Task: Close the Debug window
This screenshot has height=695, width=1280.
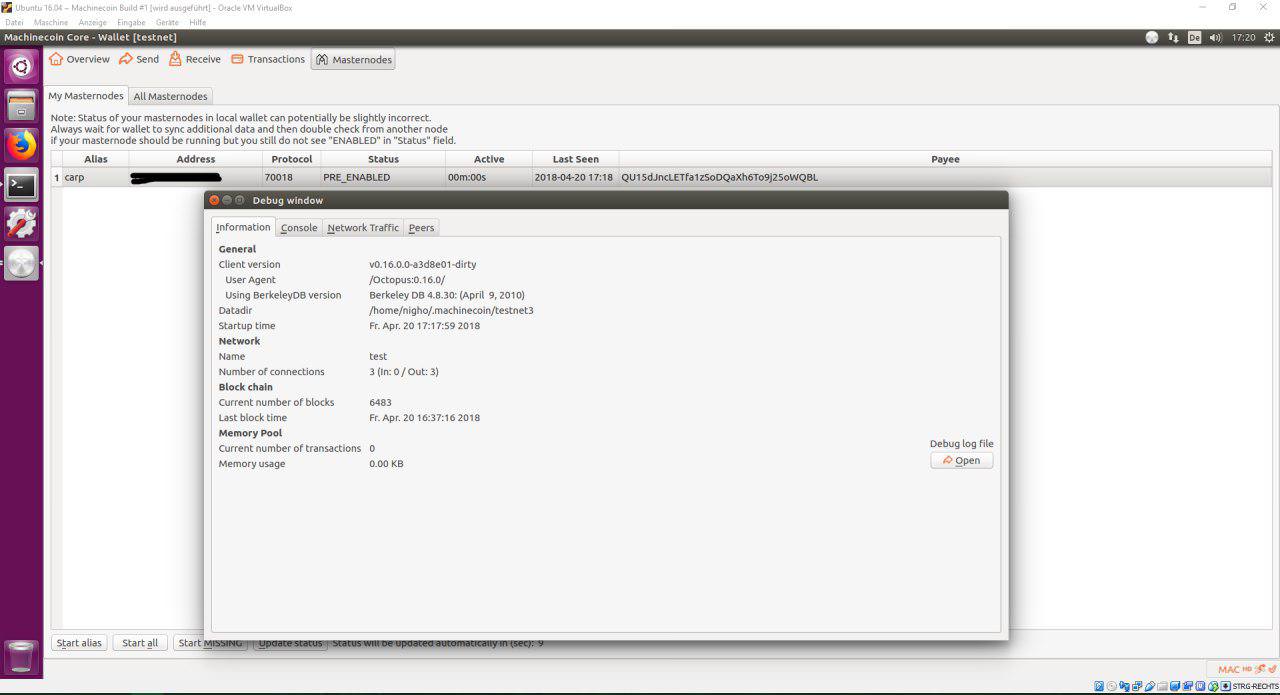Action: pyautogui.click(x=214, y=200)
